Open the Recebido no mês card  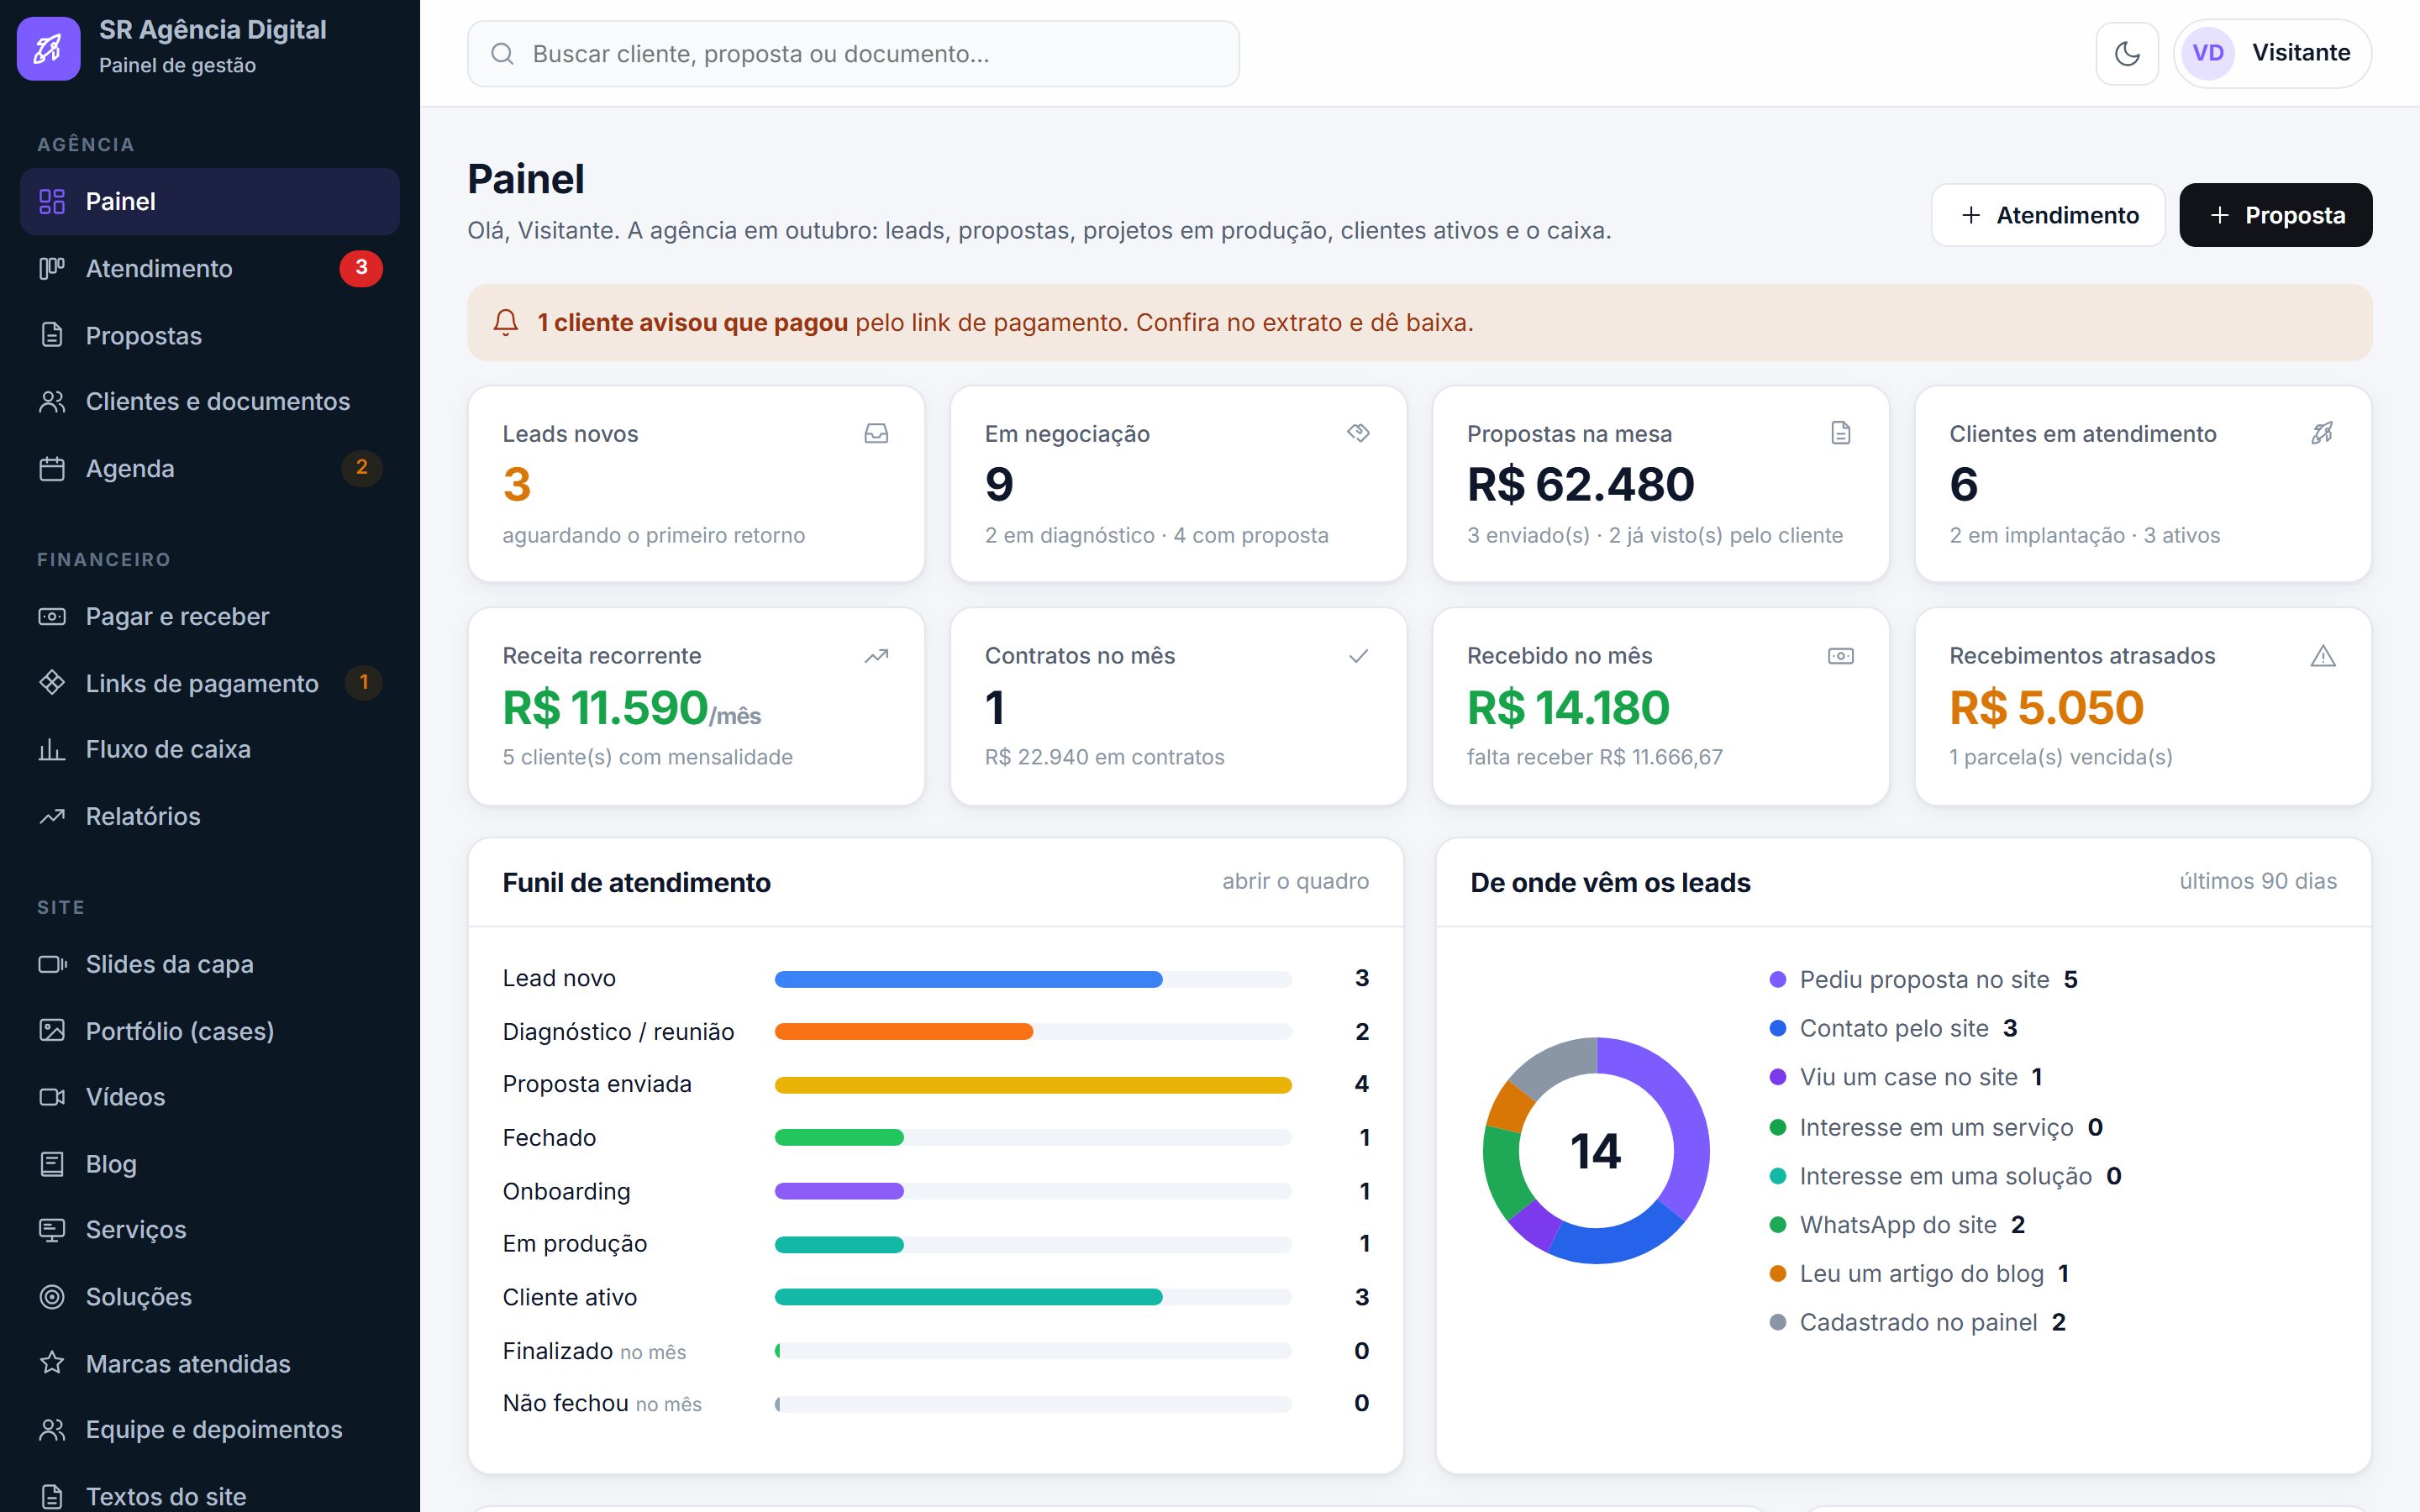point(1660,706)
